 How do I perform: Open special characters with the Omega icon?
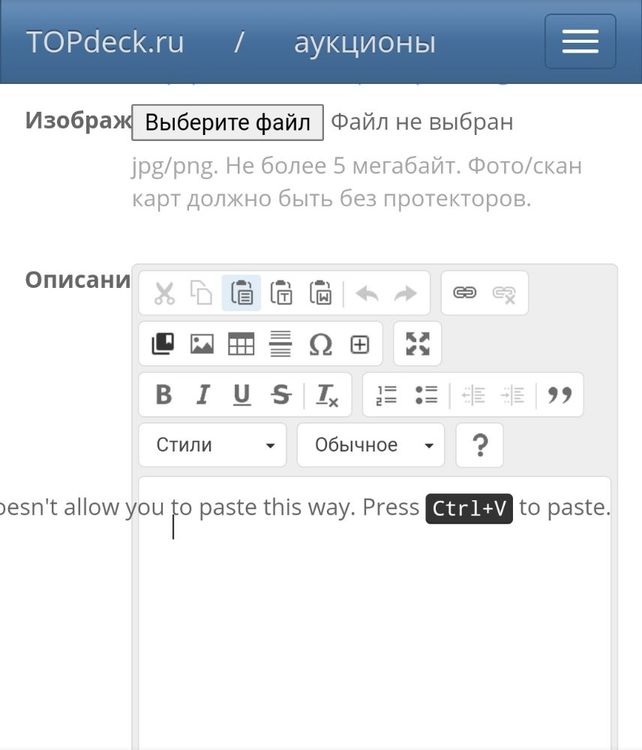[x=320, y=345]
